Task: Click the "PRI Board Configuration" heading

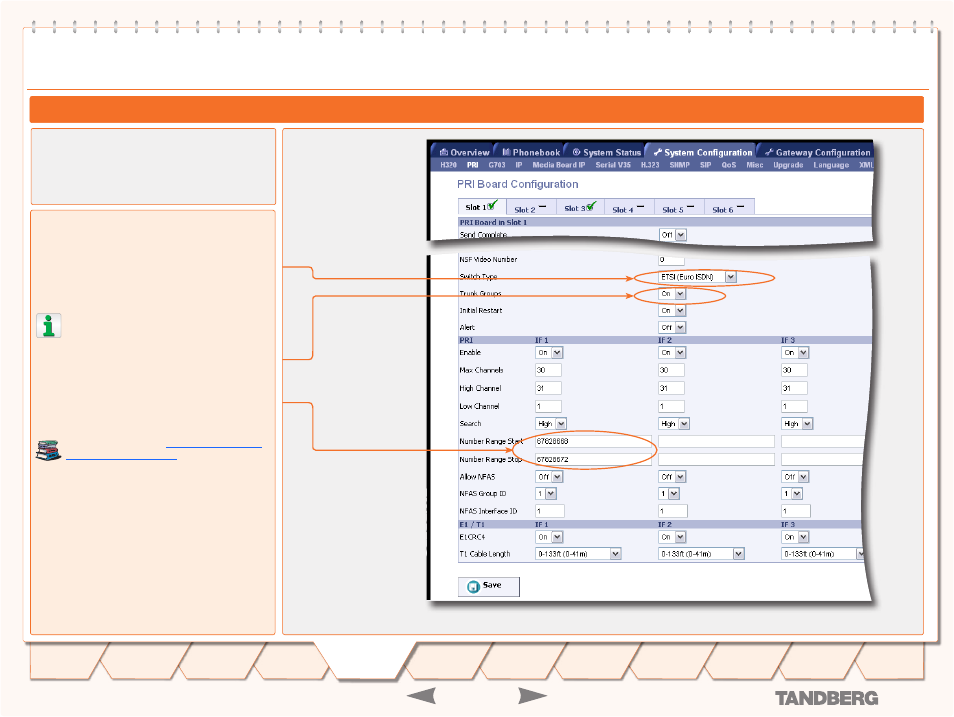Action: click(518, 184)
